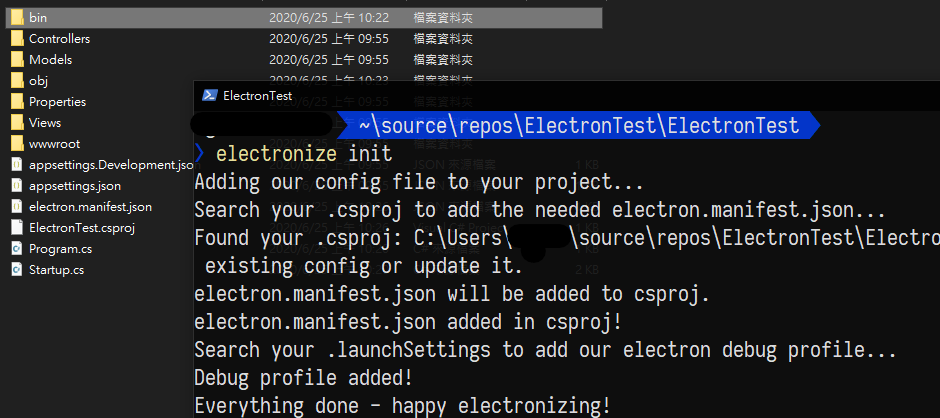This screenshot has width=940, height=418.
Task: Click the bin folder modified date
Action: click(x=329, y=17)
